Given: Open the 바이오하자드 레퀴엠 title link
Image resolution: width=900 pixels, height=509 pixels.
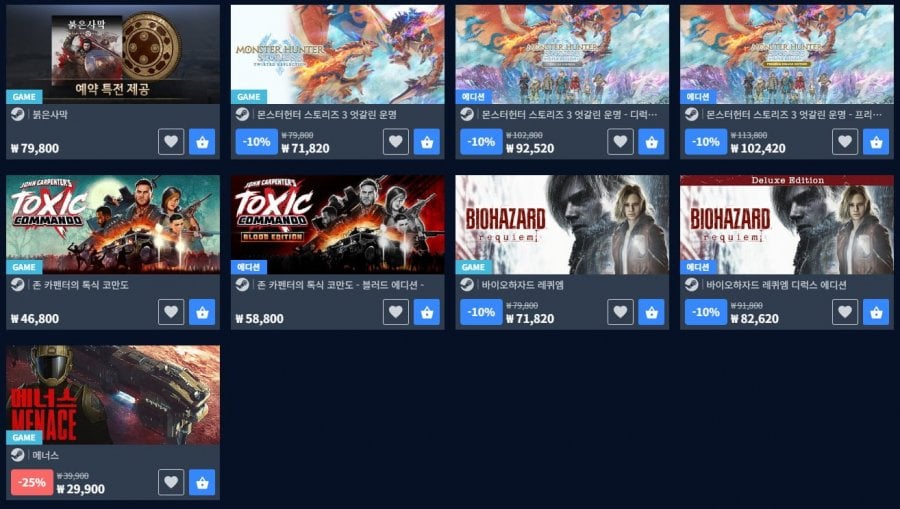Looking at the screenshot, I should click(x=522, y=285).
